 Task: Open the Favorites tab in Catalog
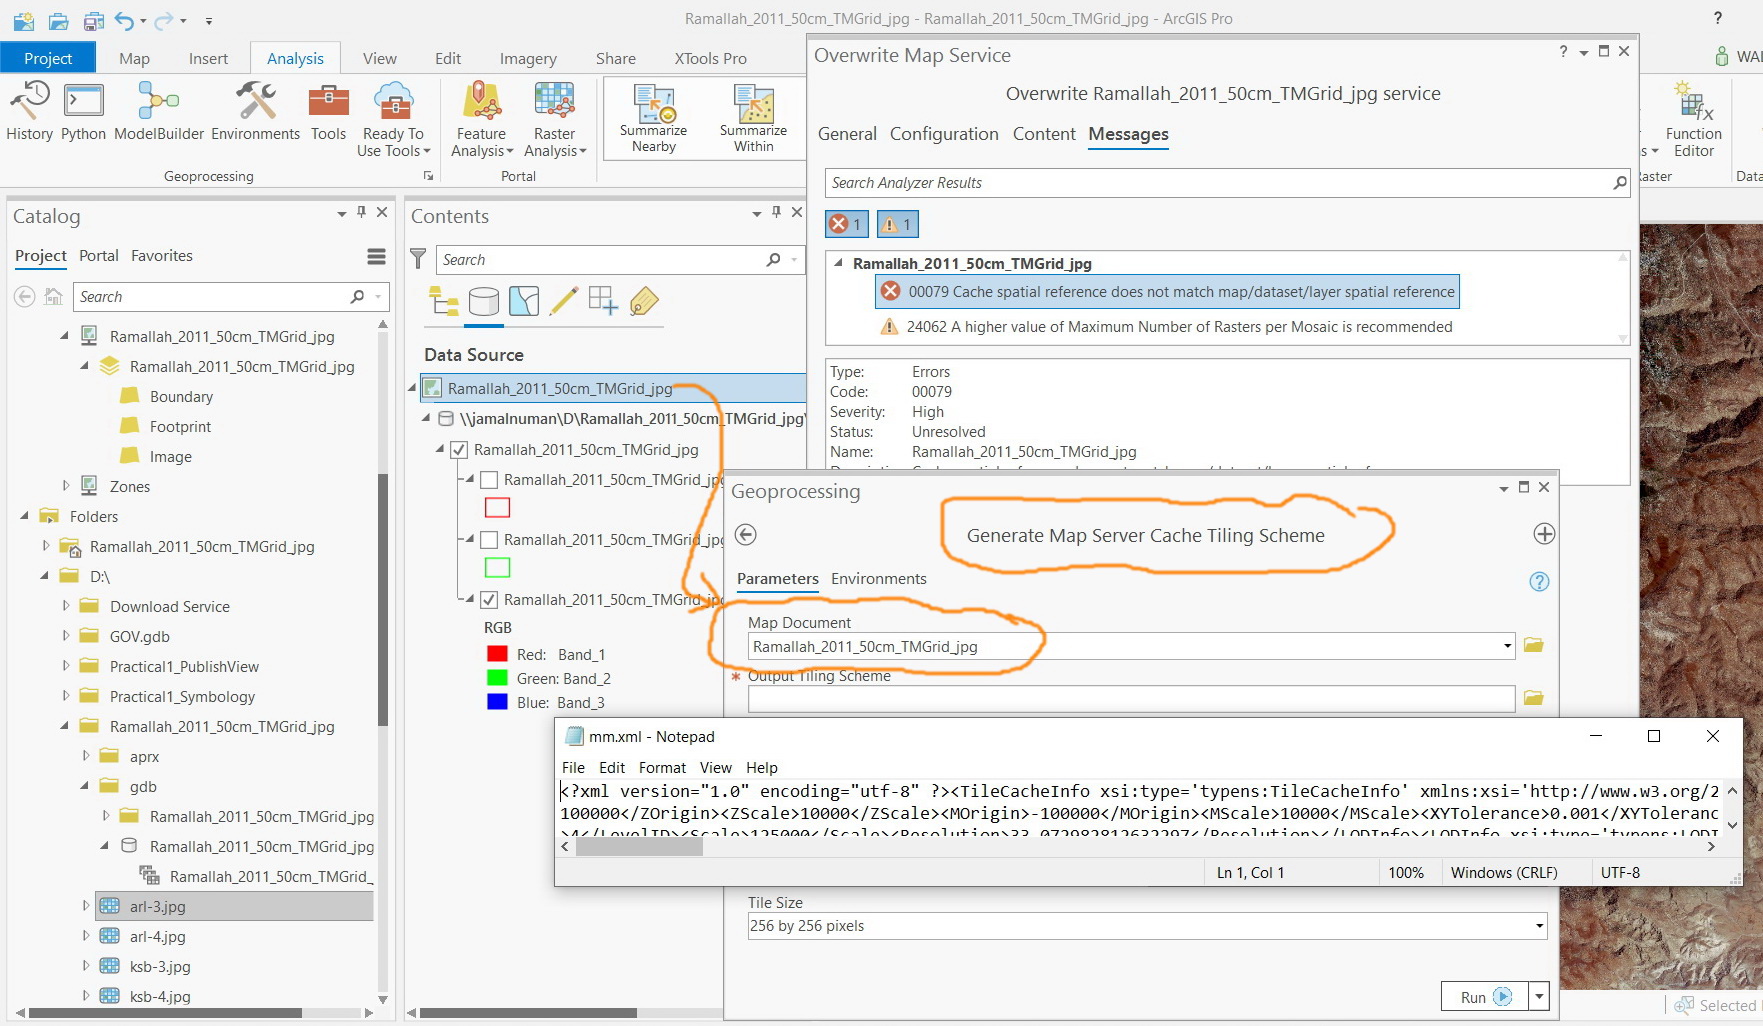pyautogui.click(x=162, y=256)
